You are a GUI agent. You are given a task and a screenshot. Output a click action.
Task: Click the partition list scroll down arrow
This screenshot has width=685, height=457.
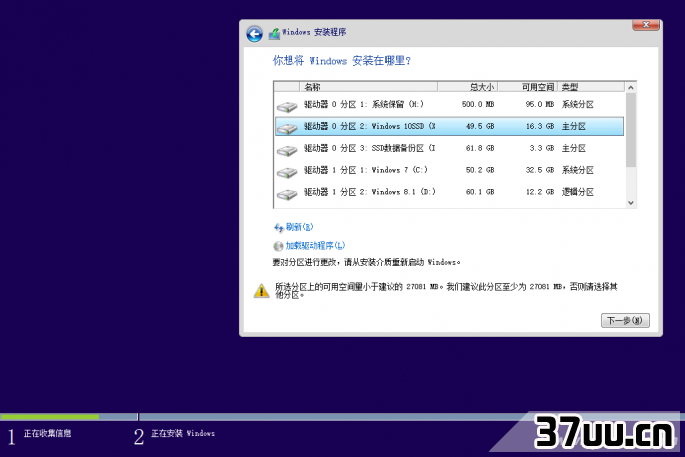click(x=630, y=203)
